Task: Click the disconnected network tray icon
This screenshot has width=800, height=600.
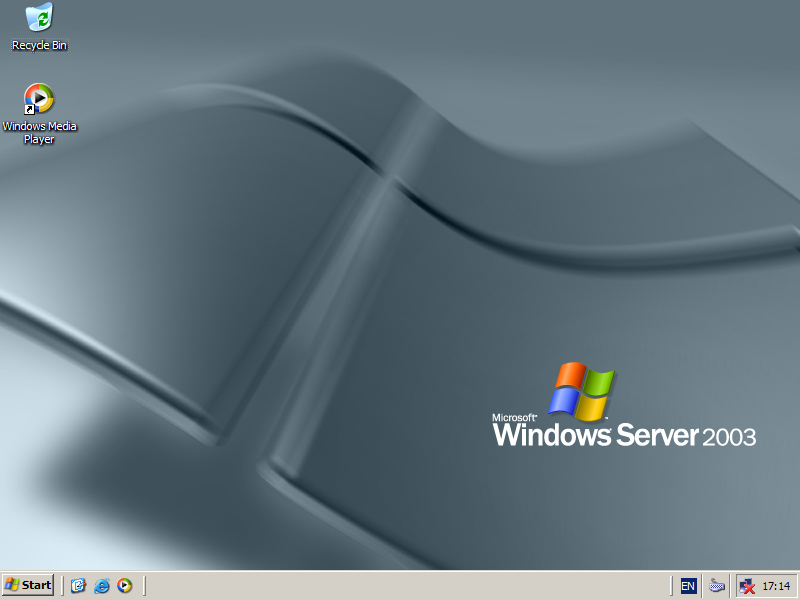Action: click(747, 586)
